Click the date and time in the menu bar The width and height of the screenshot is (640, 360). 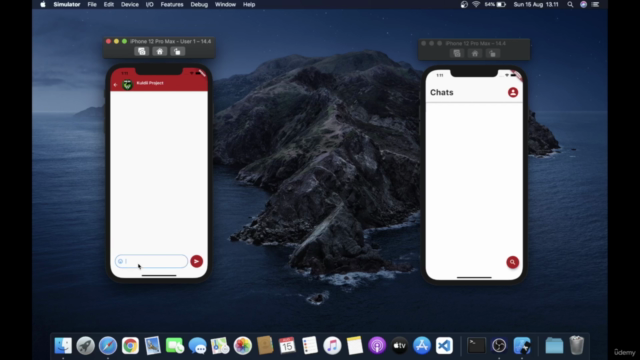click(536, 4)
